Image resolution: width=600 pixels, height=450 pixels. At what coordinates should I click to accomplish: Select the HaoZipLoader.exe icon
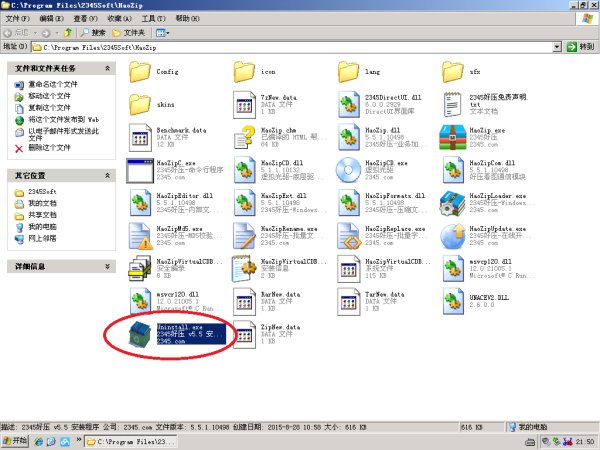point(454,202)
